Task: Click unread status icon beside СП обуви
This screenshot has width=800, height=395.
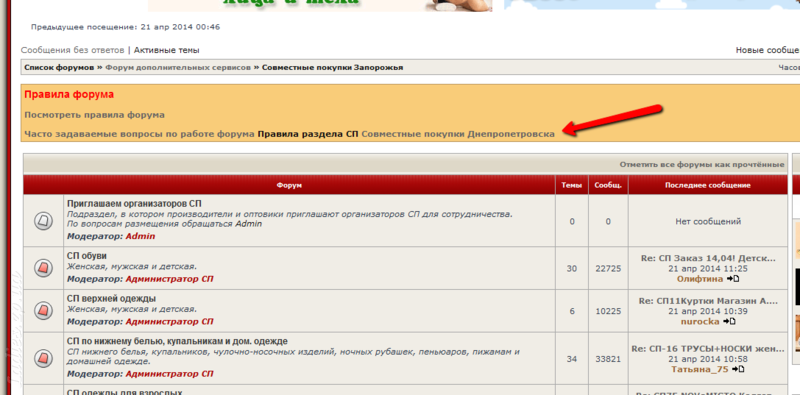Action: click(43, 268)
